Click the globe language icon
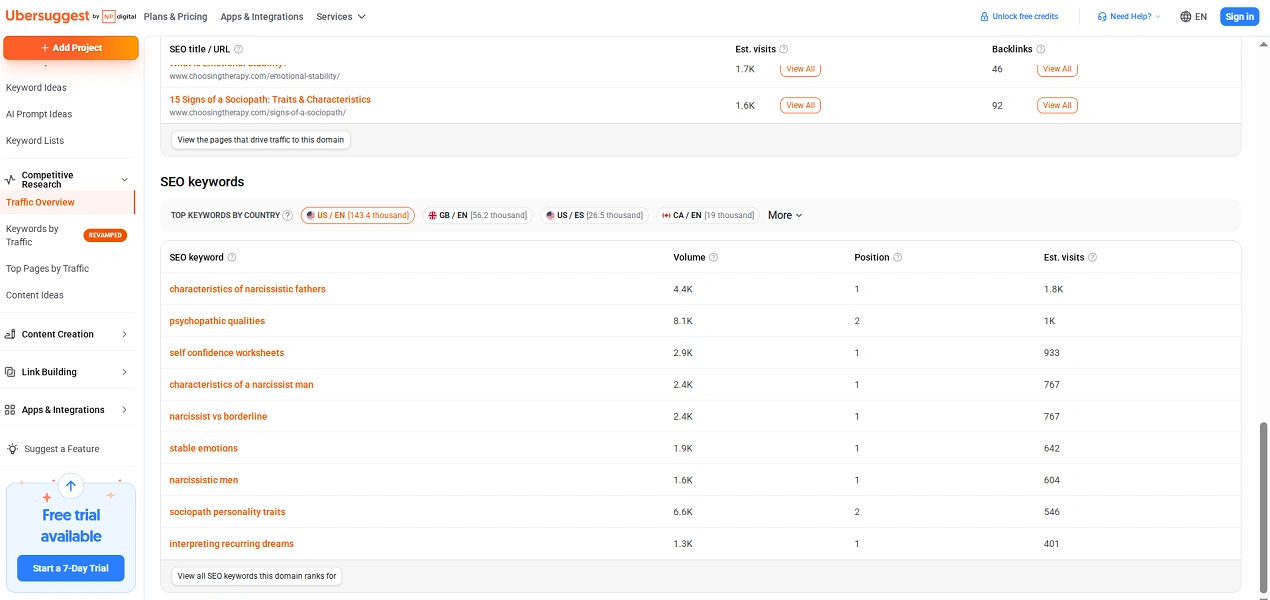The image size is (1270, 600). 1186,16
